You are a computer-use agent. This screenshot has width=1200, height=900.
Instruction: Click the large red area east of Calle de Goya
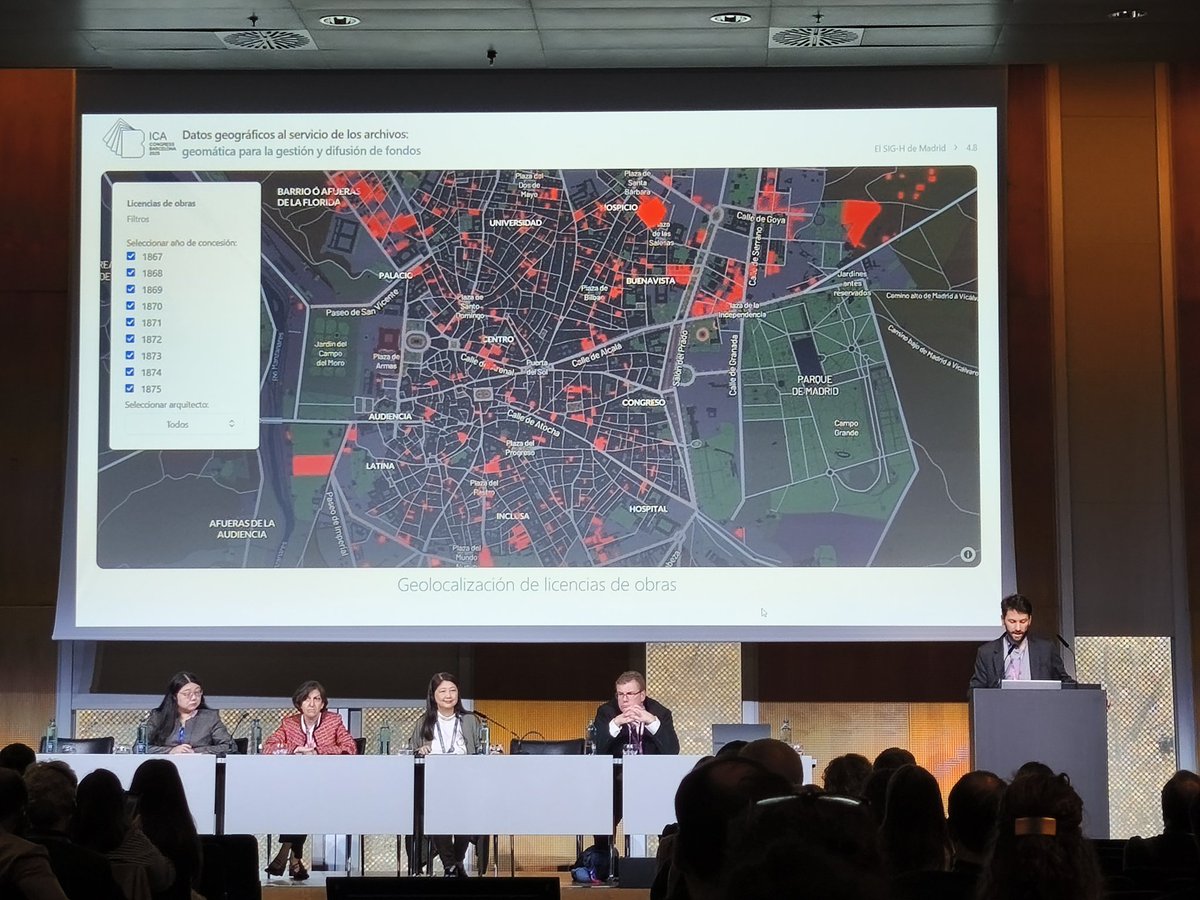pyautogui.click(x=859, y=221)
